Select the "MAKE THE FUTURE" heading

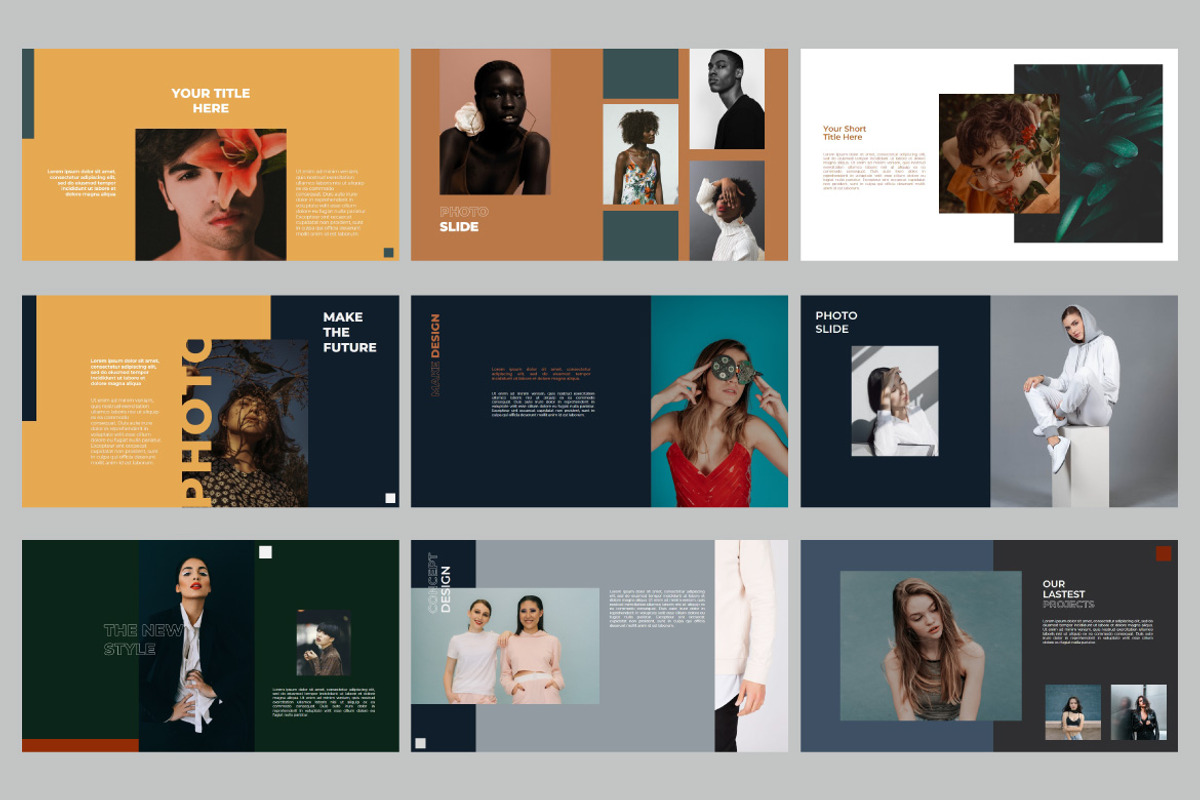350,332
